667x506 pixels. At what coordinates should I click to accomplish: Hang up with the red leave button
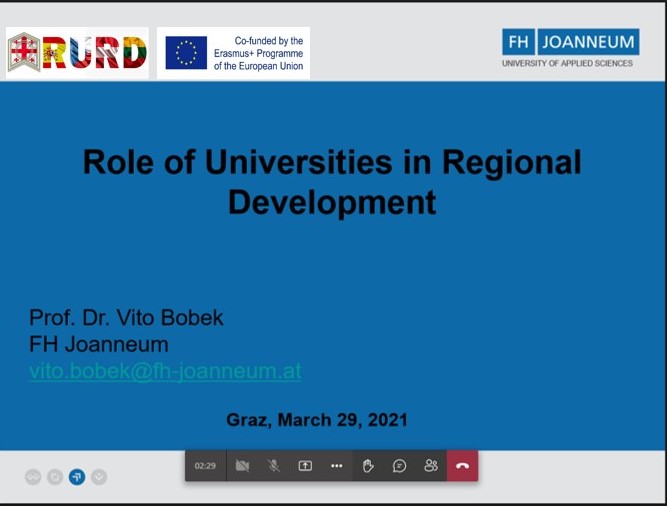click(x=462, y=466)
